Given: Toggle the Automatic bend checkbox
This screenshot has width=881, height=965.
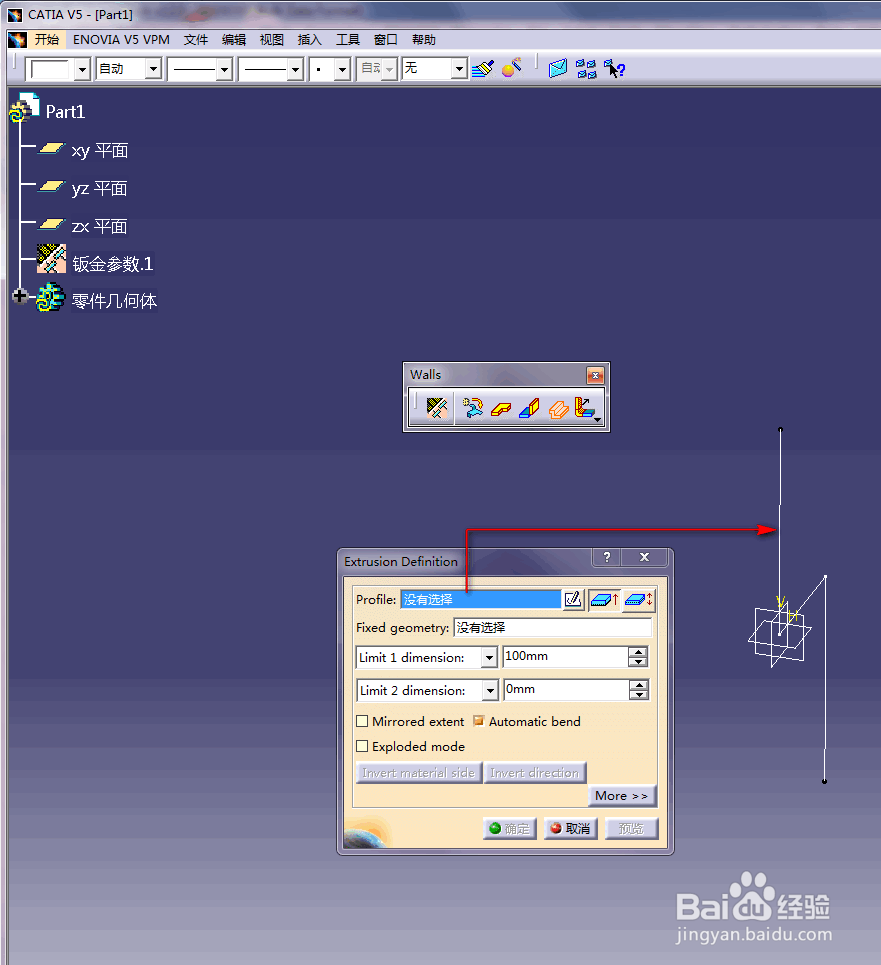Looking at the screenshot, I should [479, 721].
